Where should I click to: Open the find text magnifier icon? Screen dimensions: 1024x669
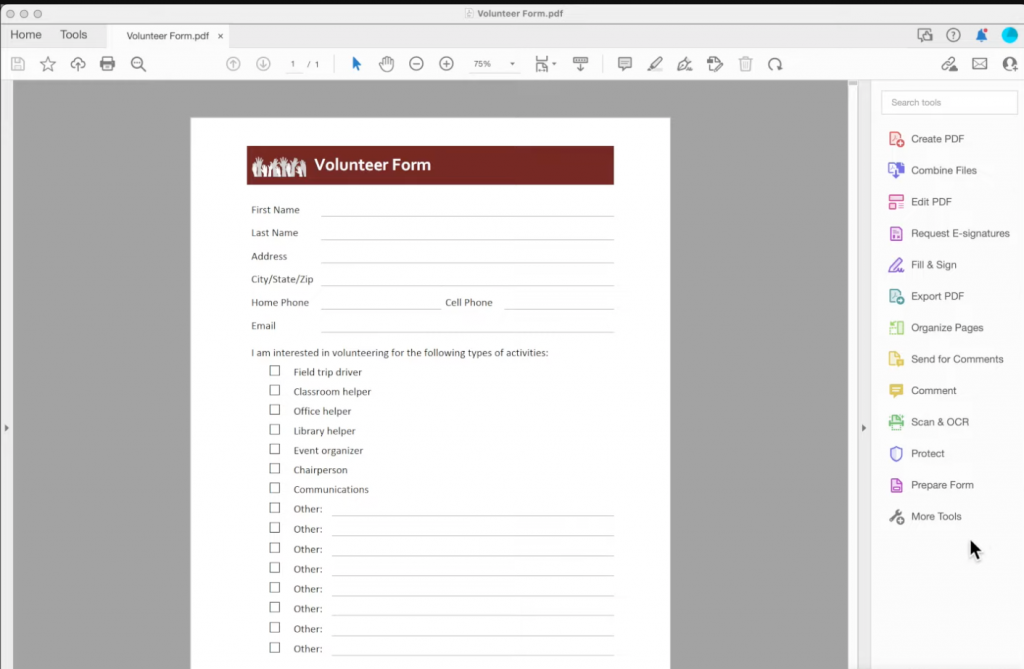[138, 64]
